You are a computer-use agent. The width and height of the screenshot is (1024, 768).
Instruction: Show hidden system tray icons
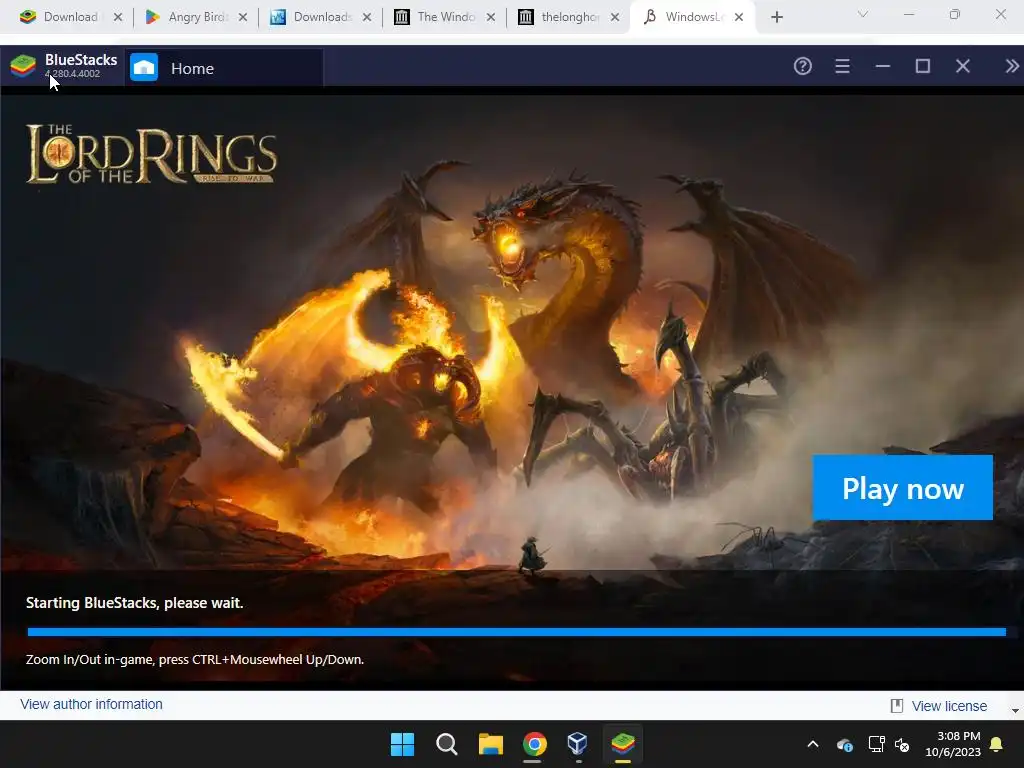click(813, 744)
